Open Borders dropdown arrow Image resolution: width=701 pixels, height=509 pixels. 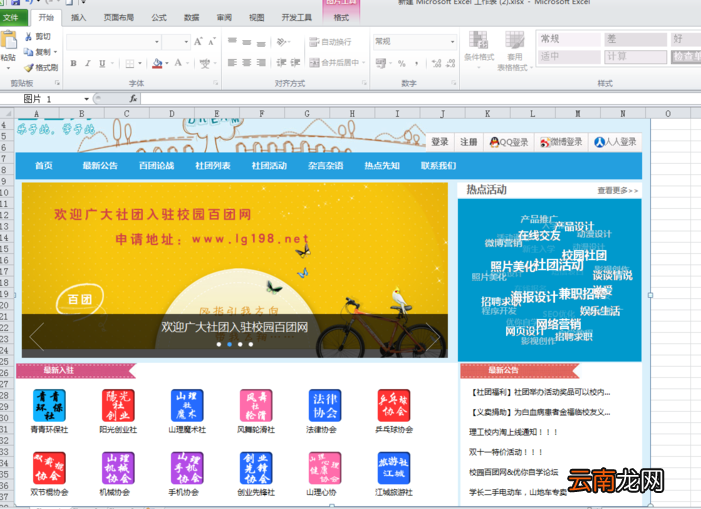[139, 63]
